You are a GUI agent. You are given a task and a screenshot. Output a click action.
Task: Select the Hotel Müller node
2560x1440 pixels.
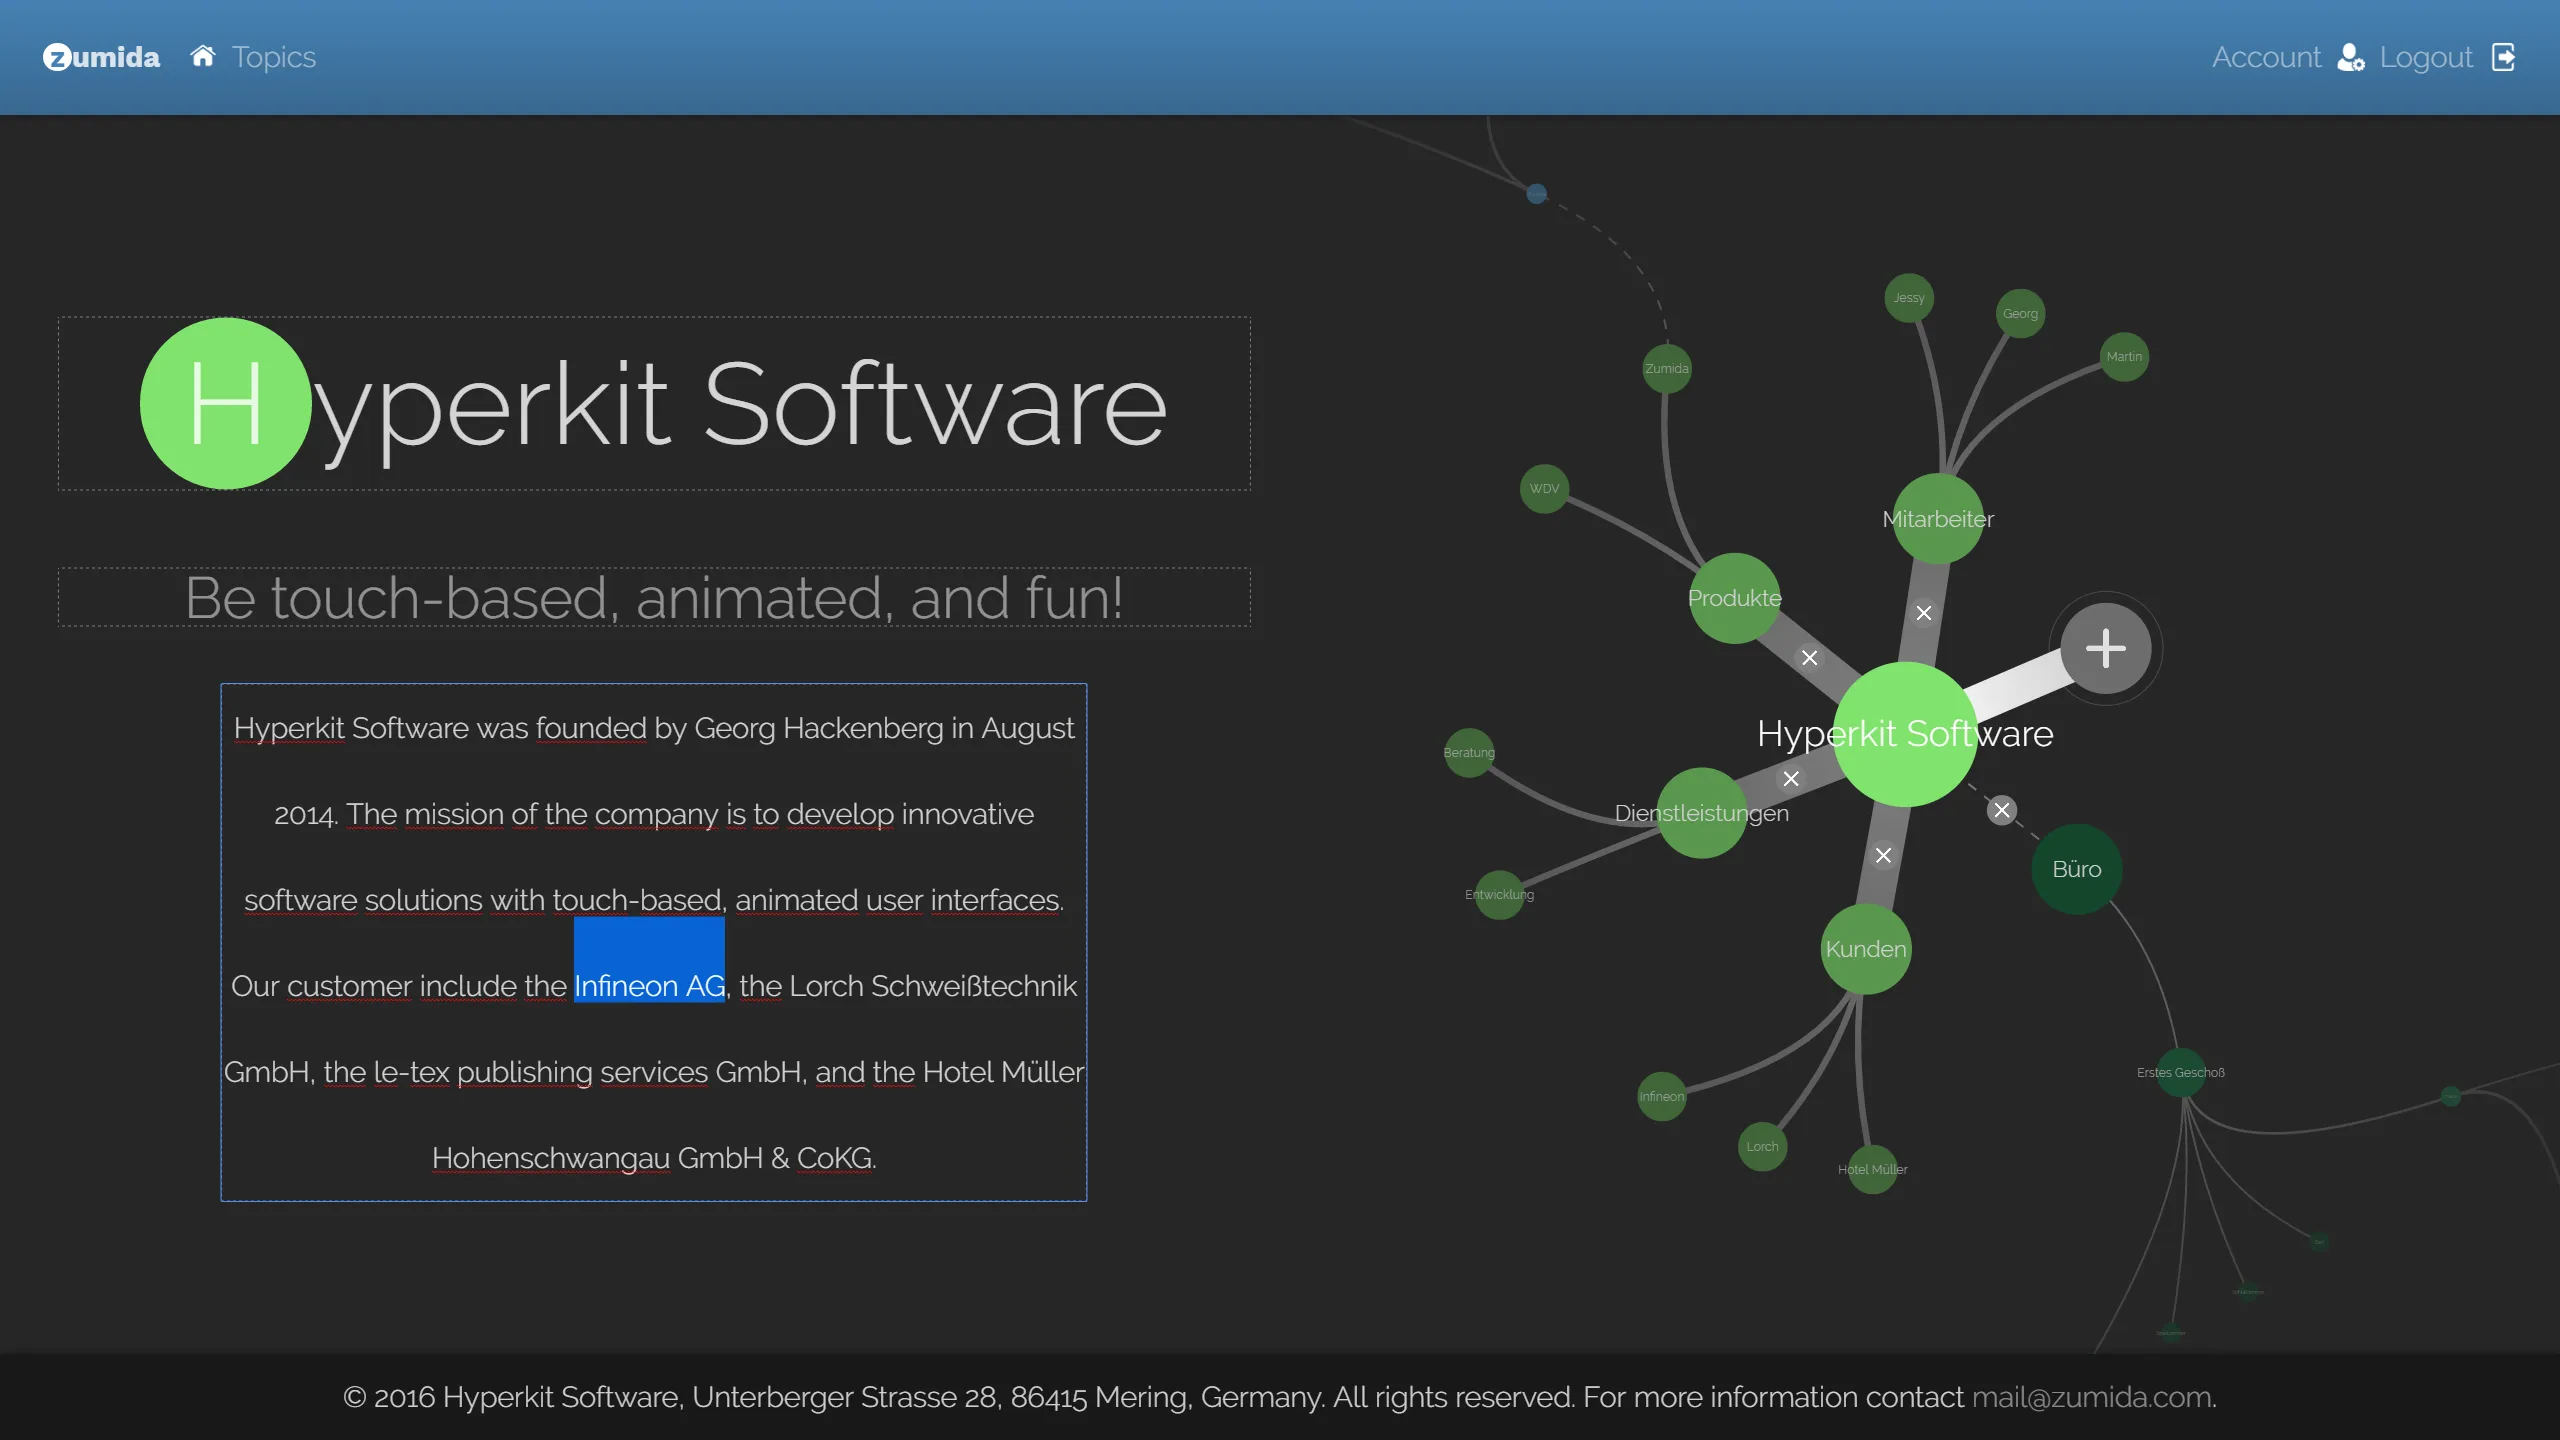coord(1873,1170)
